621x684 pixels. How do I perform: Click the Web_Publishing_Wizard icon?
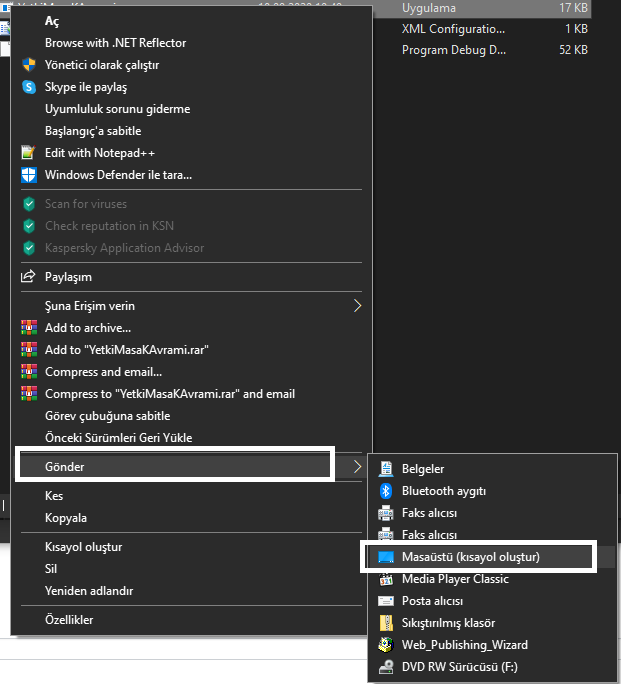point(386,645)
